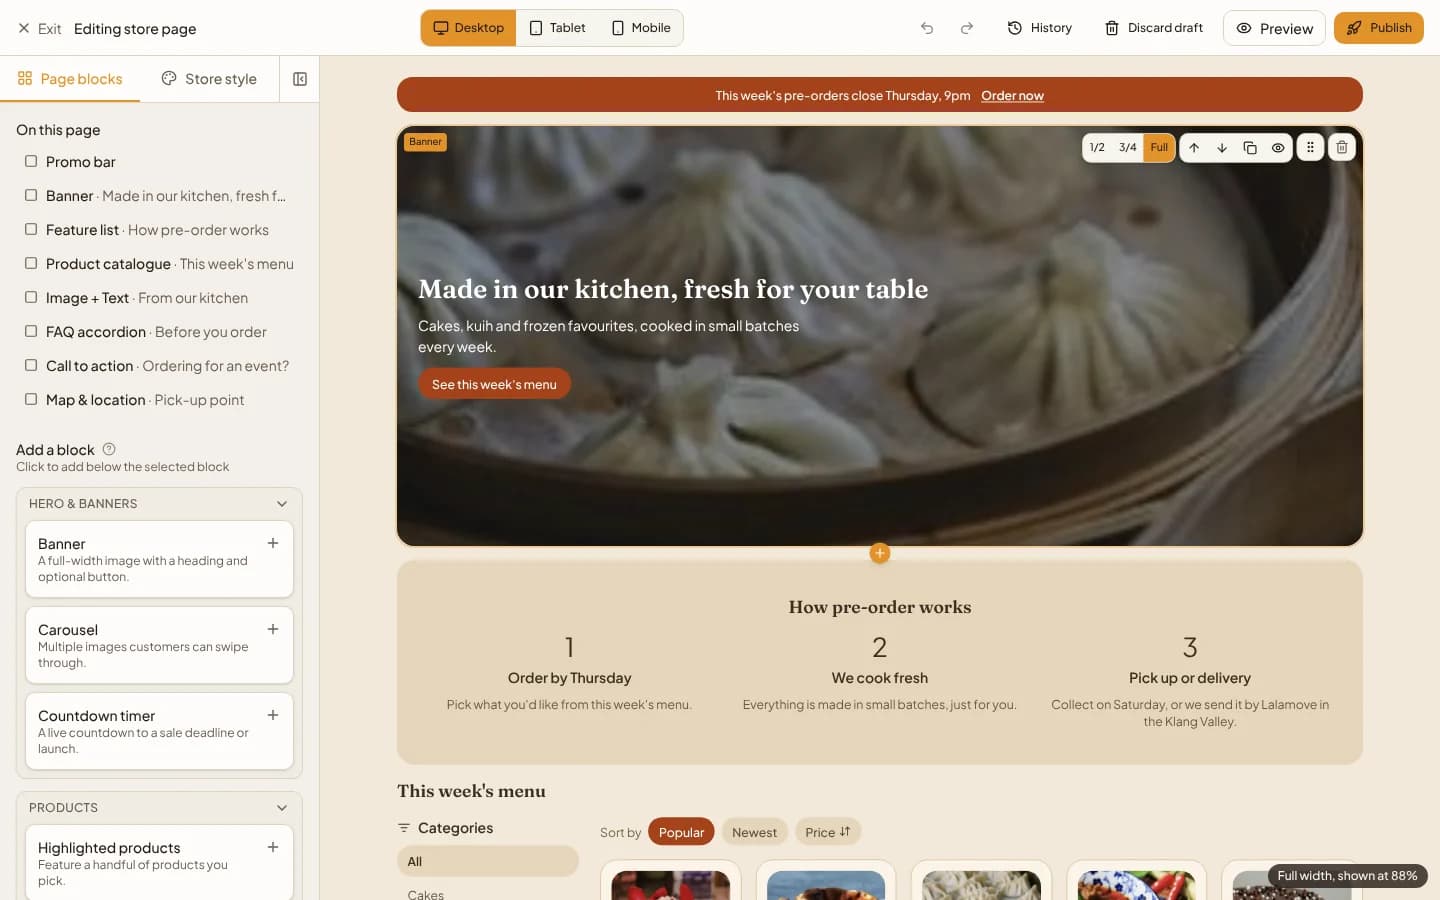Click Order by Thursday step title

click(569, 678)
